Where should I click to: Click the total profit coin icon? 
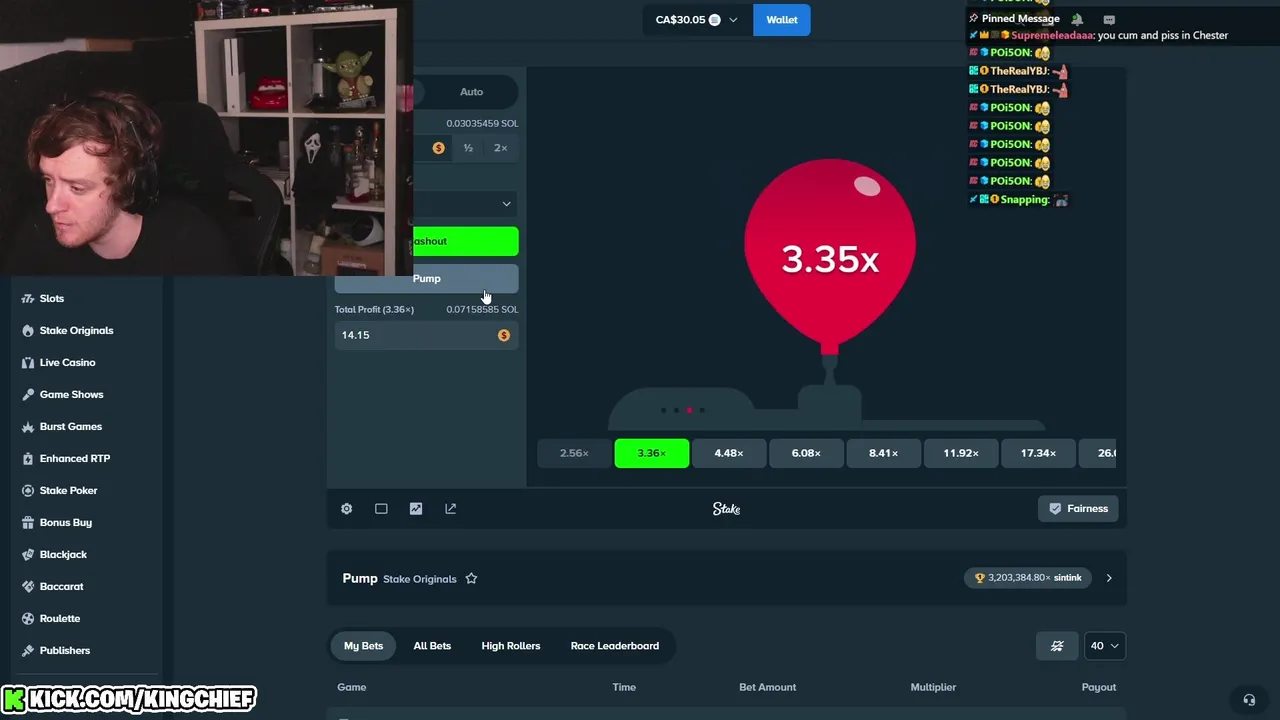(504, 336)
